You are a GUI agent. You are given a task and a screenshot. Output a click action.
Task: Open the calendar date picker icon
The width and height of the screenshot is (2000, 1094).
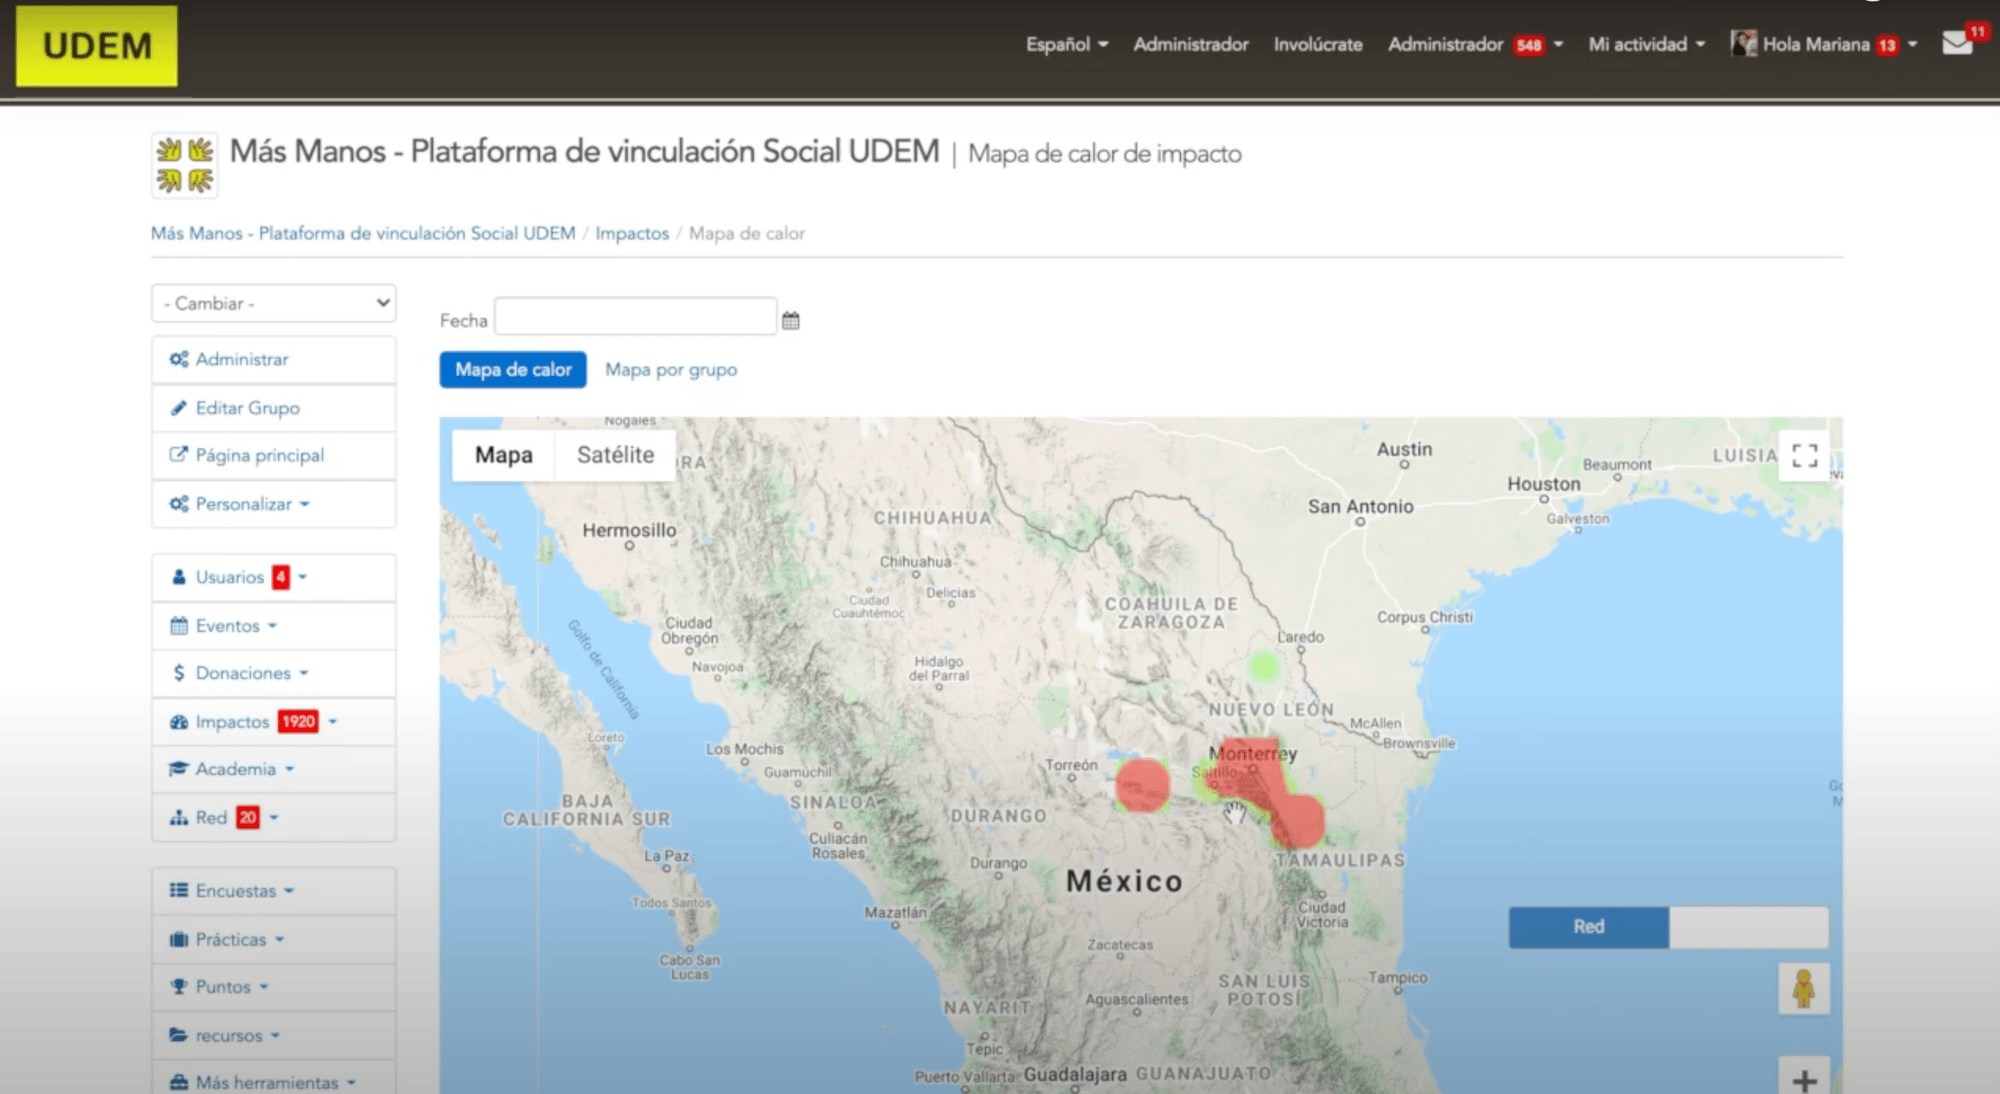(791, 320)
